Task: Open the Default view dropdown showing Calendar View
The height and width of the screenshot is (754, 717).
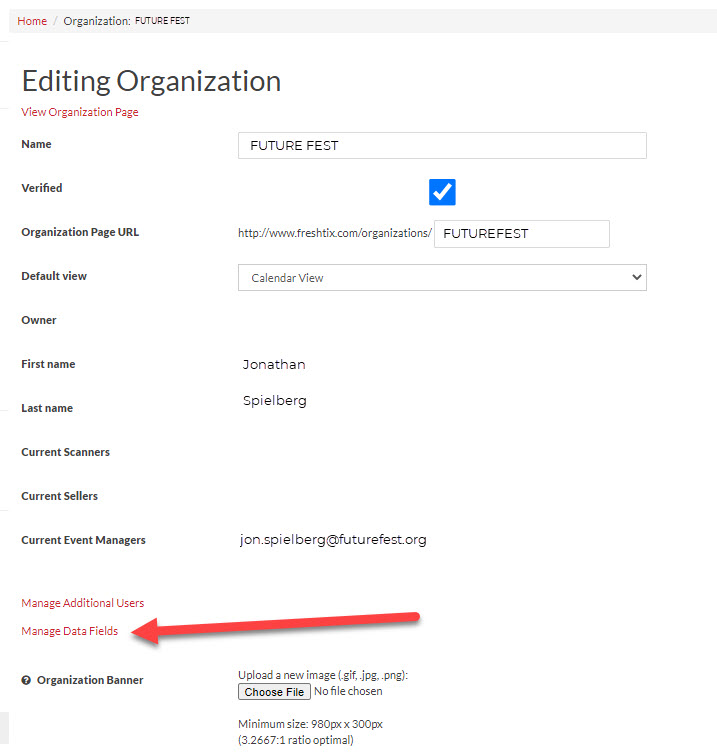Action: coord(442,277)
